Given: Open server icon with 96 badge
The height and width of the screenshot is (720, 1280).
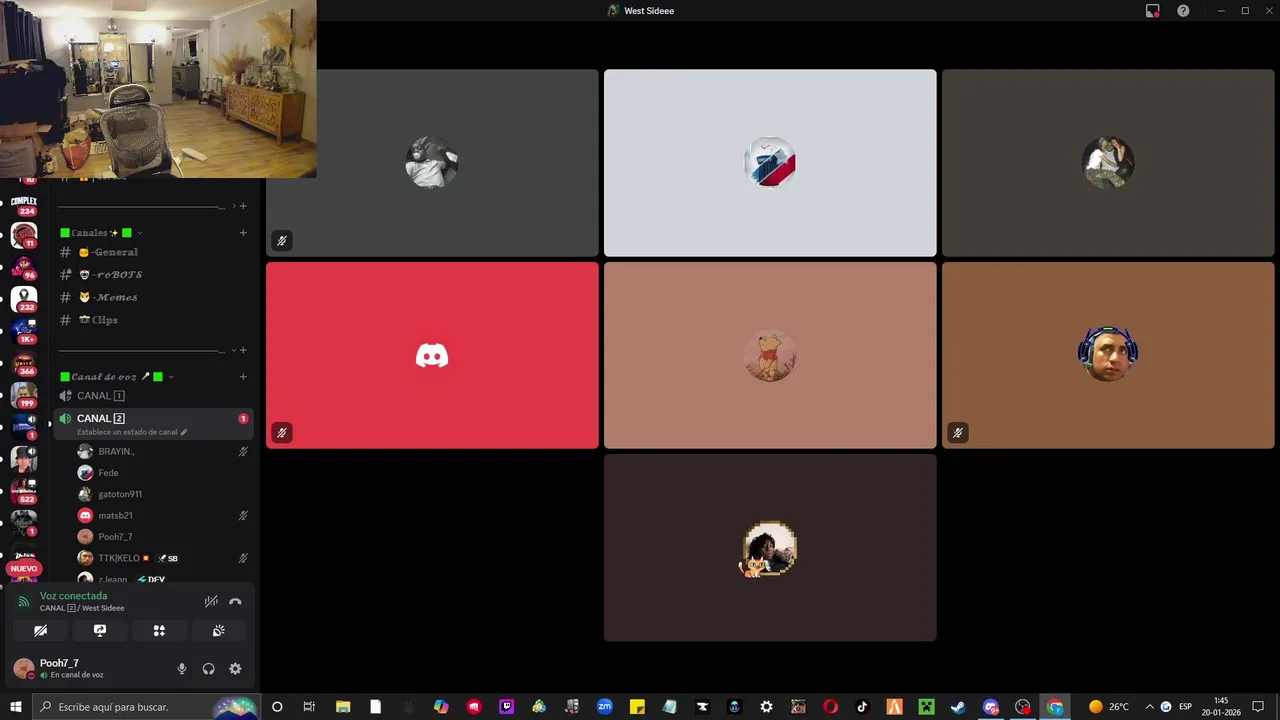Looking at the screenshot, I should point(24,268).
